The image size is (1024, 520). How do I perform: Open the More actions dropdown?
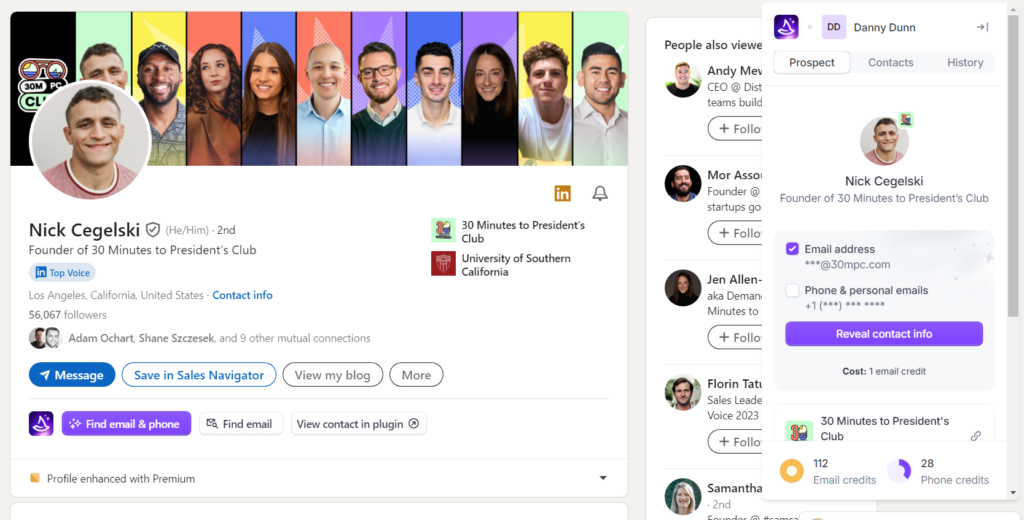416,375
